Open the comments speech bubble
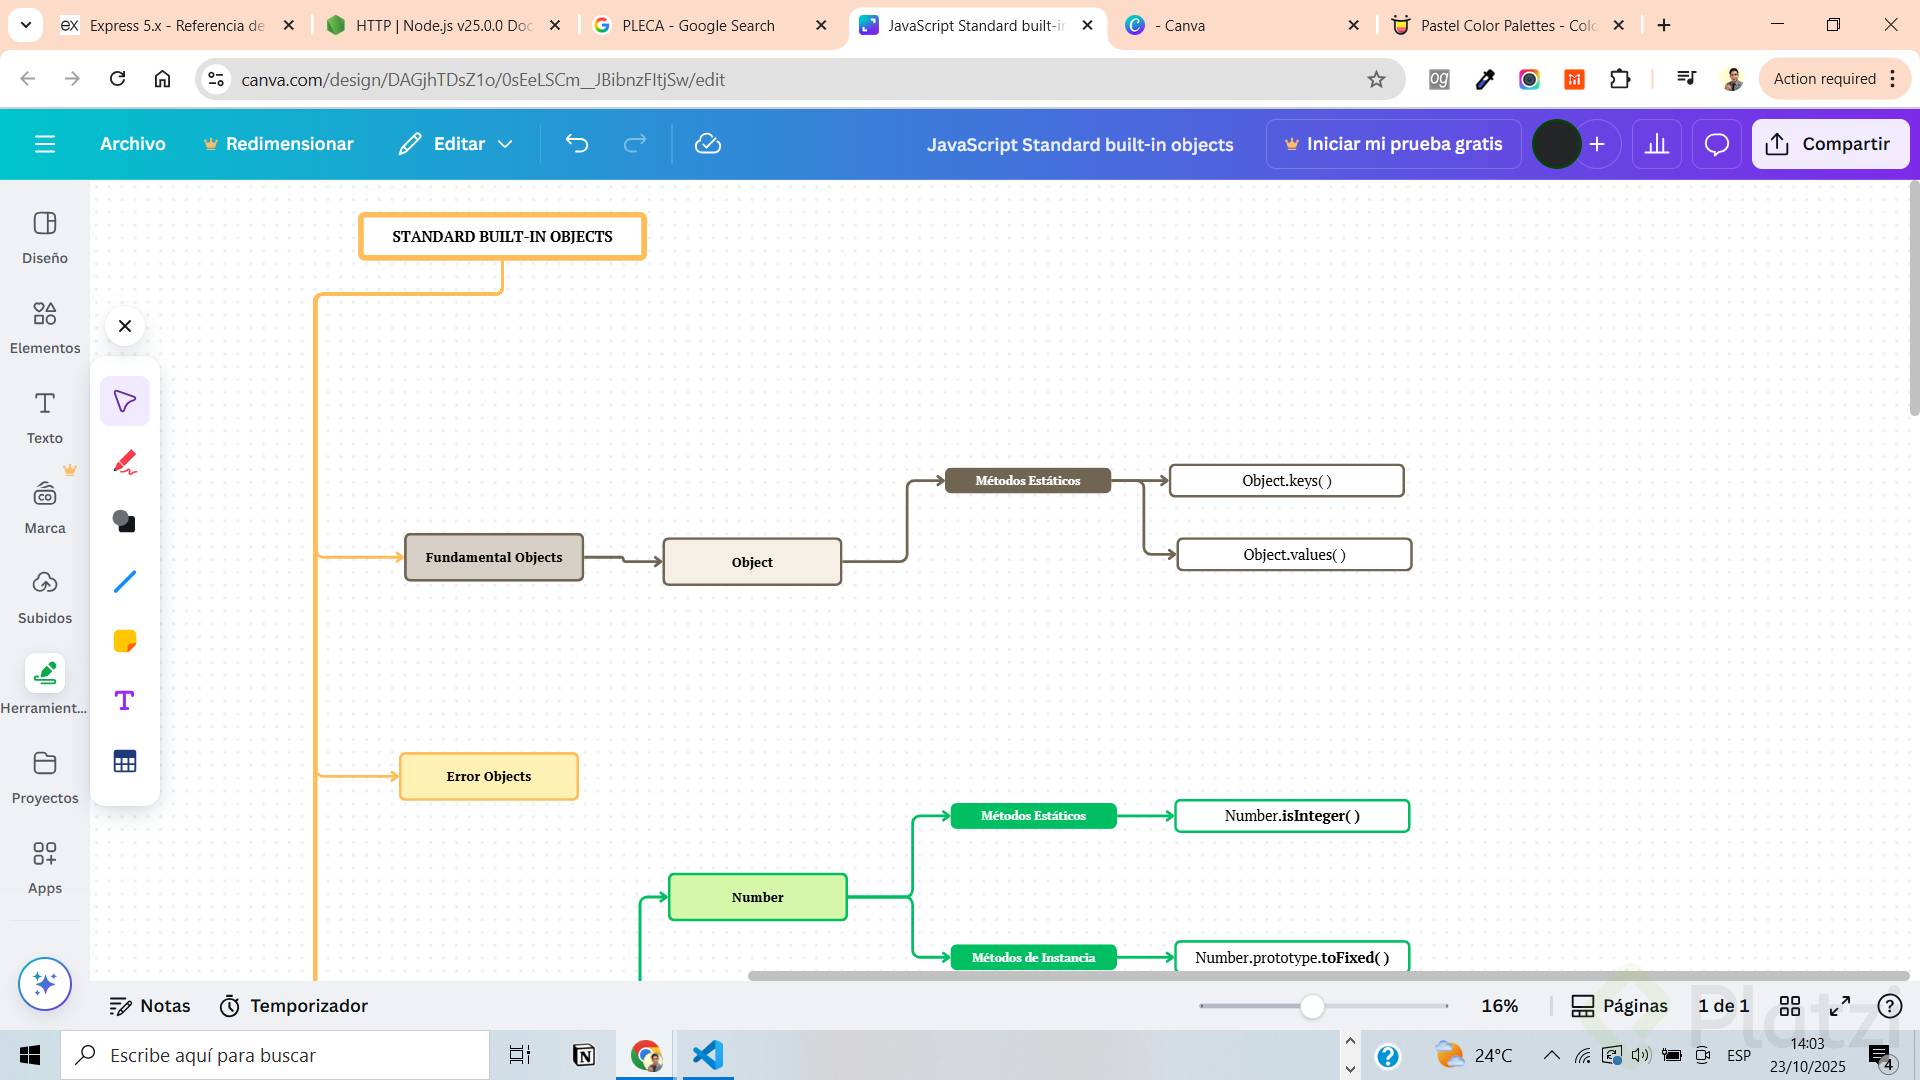The image size is (1920, 1080). click(x=1717, y=144)
